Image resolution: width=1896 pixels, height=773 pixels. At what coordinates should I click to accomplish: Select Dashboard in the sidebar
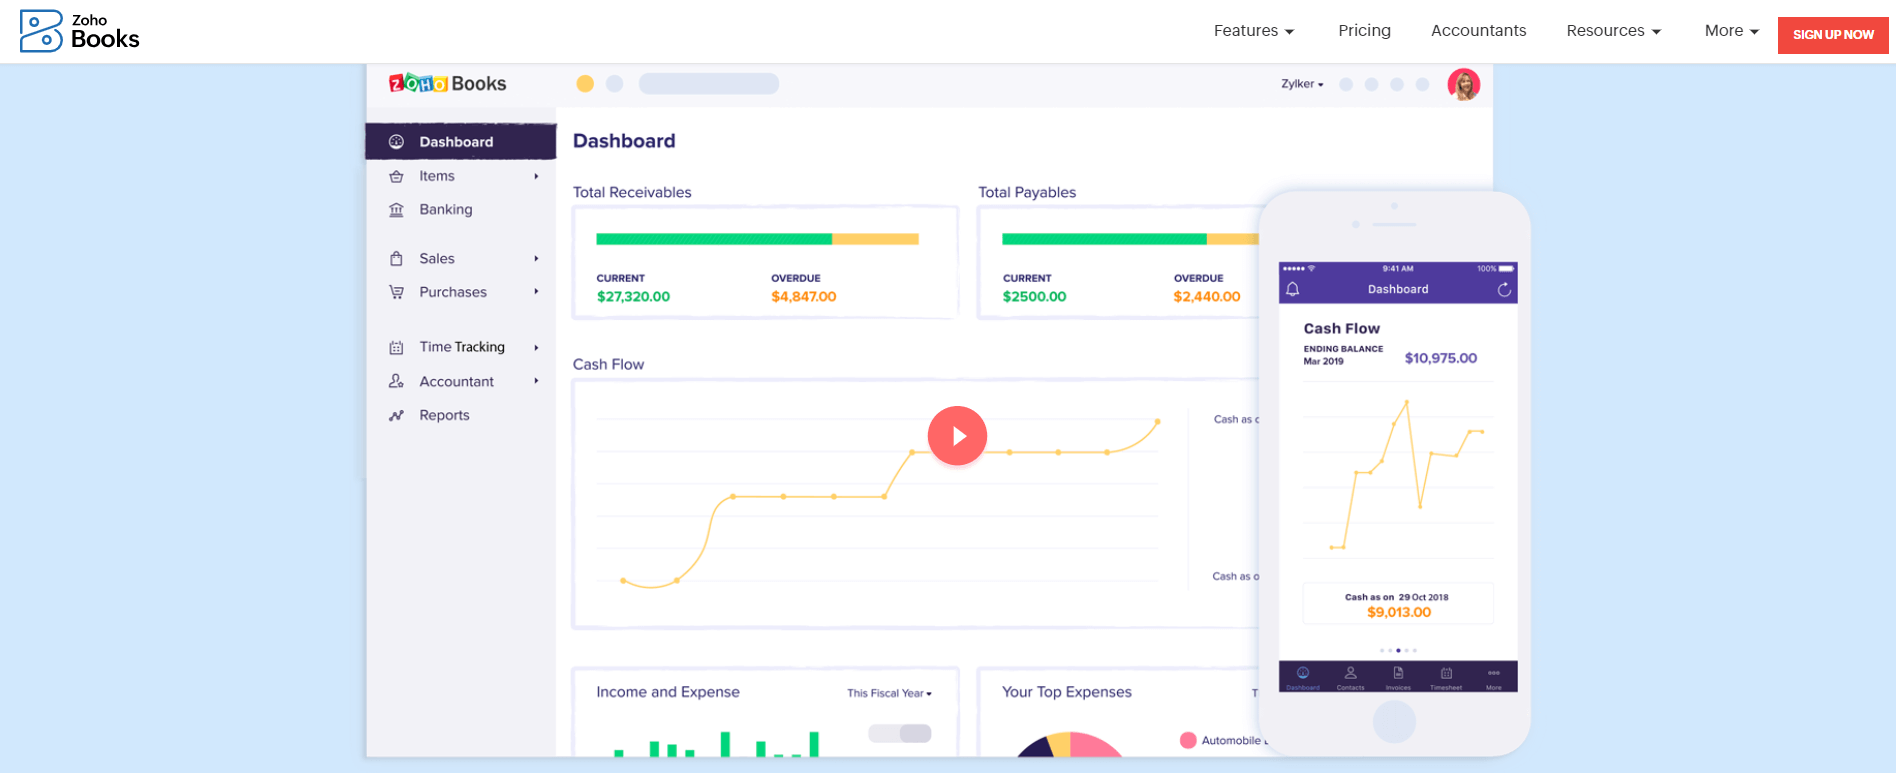point(460,142)
